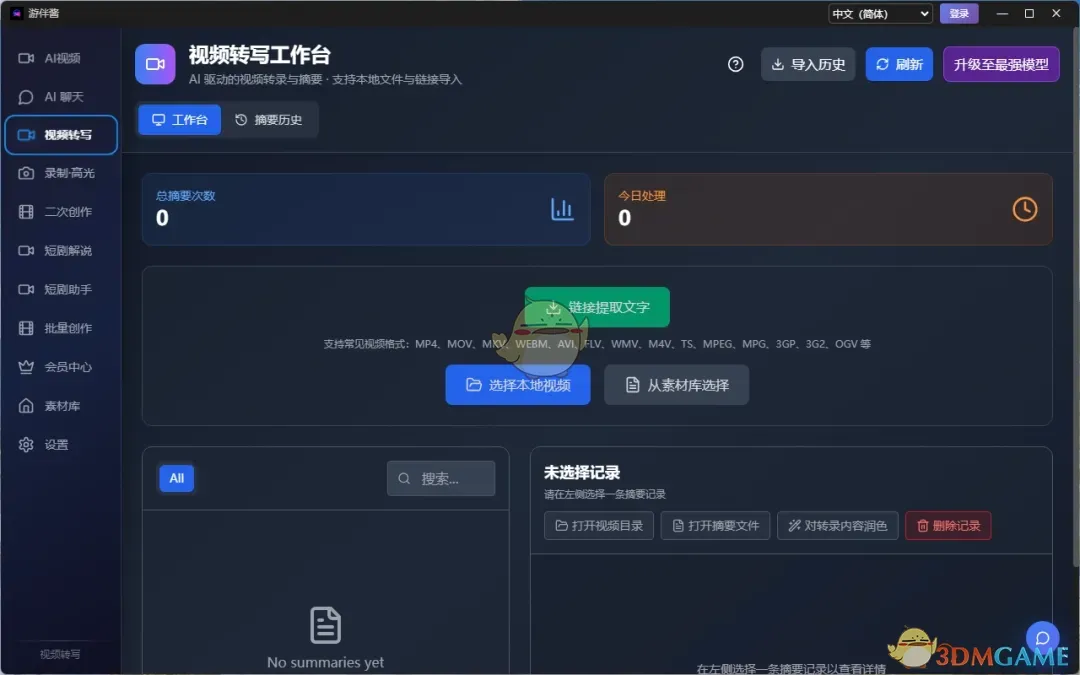Image resolution: width=1080 pixels, height=675 pixels.
Task: Open the 会员中心 page
Action: pyautogui.click(x=60, y=367)
